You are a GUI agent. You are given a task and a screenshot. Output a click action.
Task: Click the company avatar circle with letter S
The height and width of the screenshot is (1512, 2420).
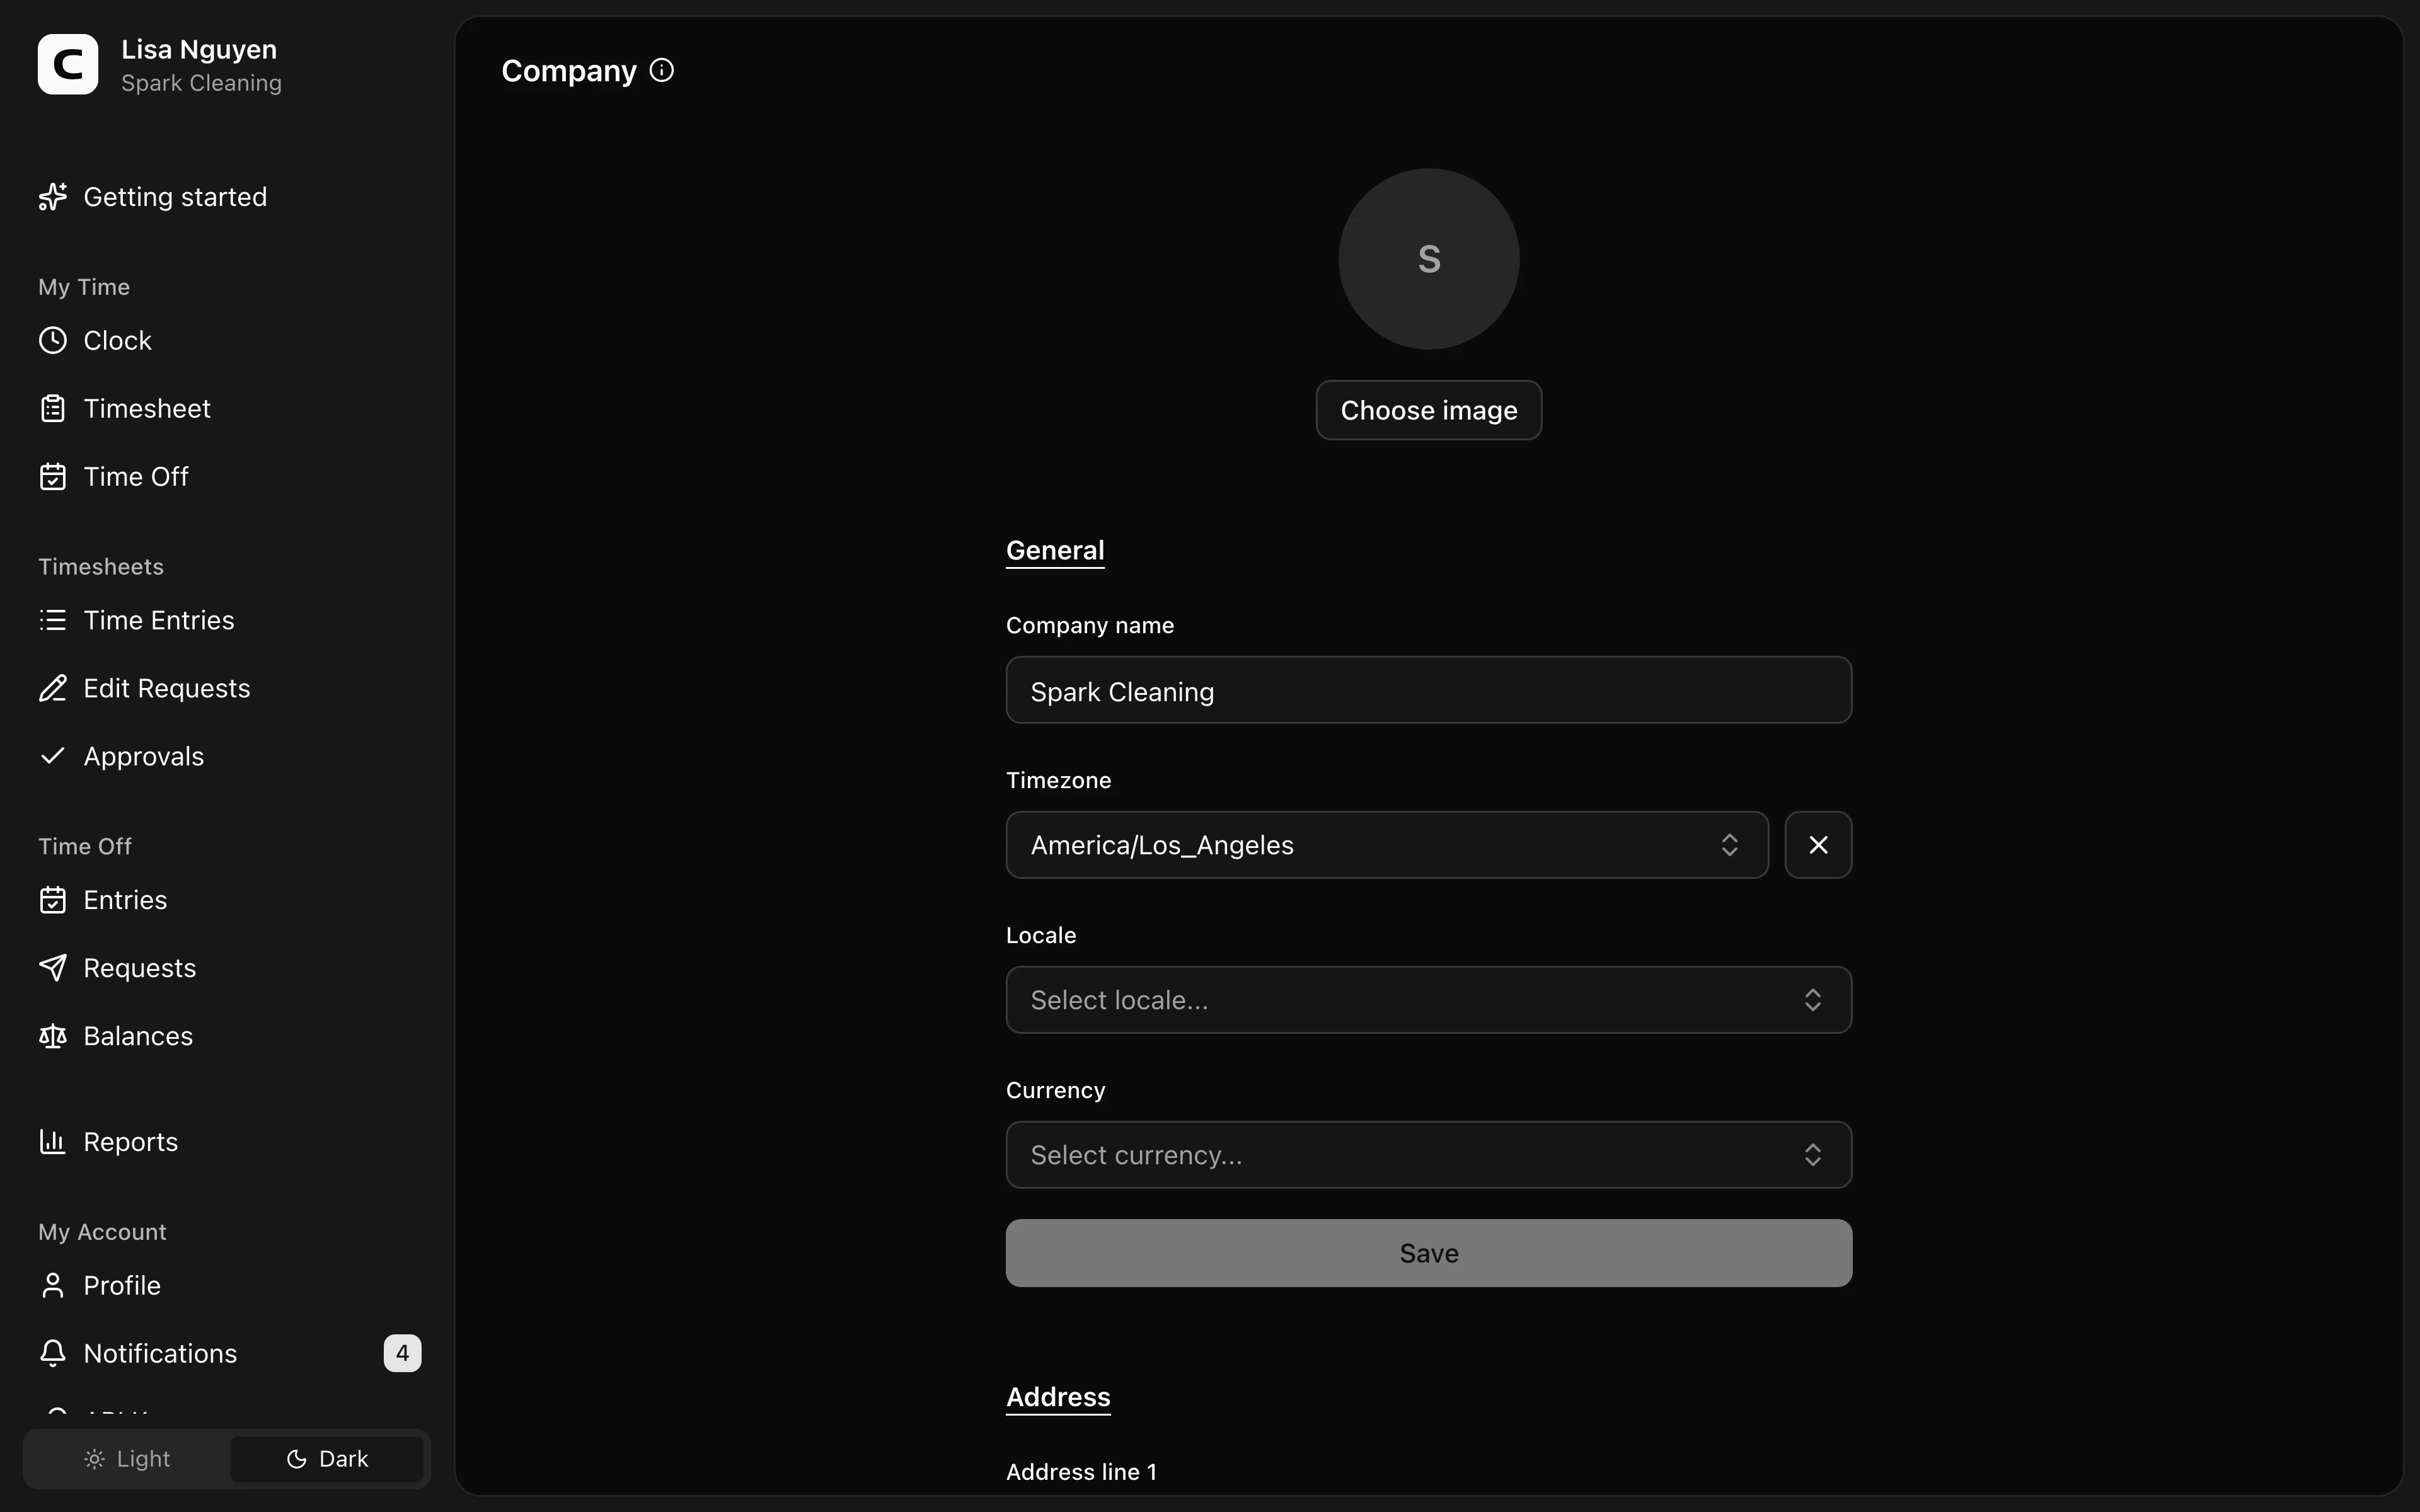[x=1428, y=259]
